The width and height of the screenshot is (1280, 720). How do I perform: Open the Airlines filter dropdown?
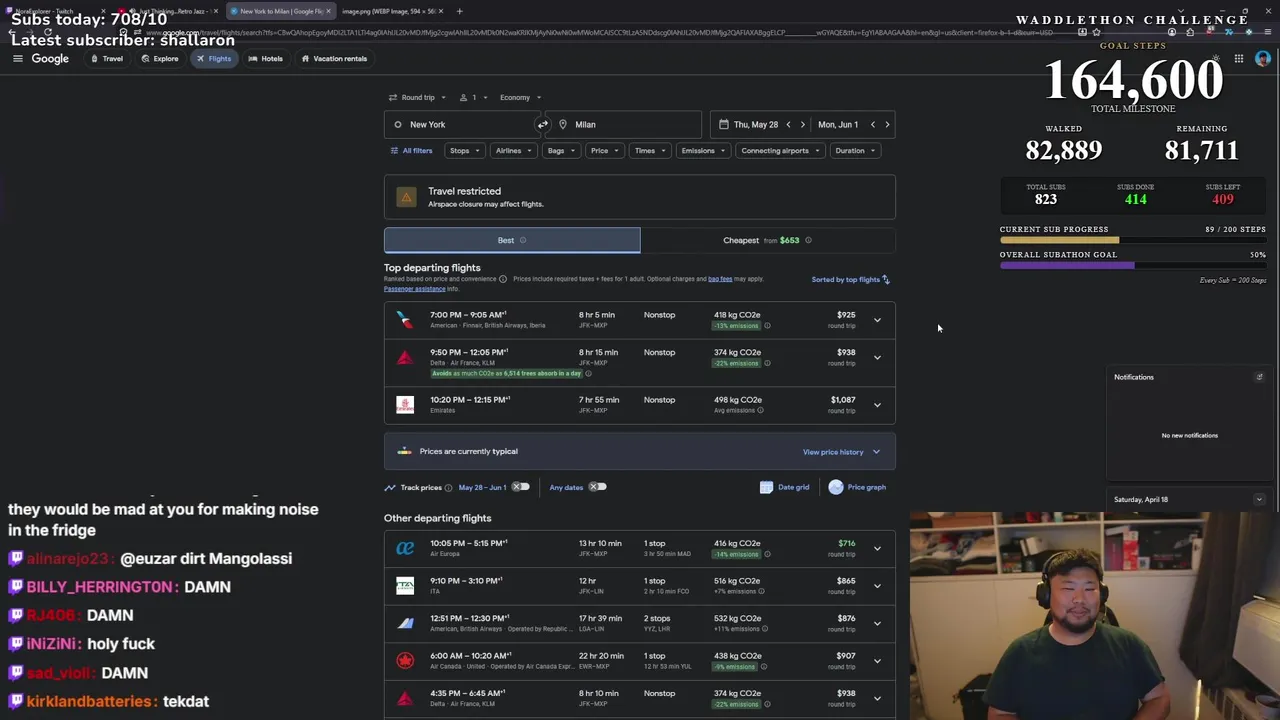pos(514,151)
